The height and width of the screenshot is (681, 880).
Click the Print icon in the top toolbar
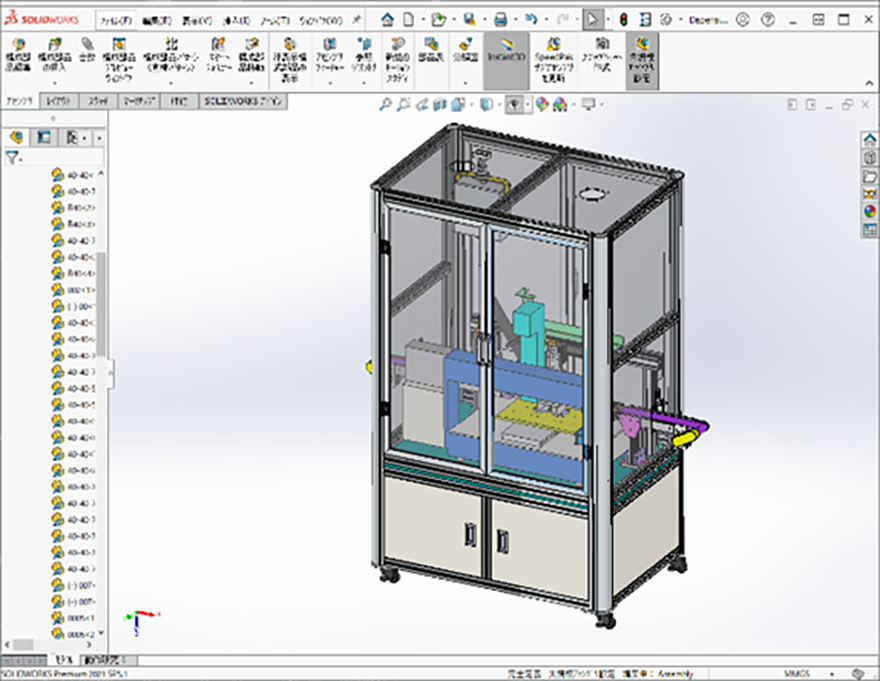[x=501, y=19]
